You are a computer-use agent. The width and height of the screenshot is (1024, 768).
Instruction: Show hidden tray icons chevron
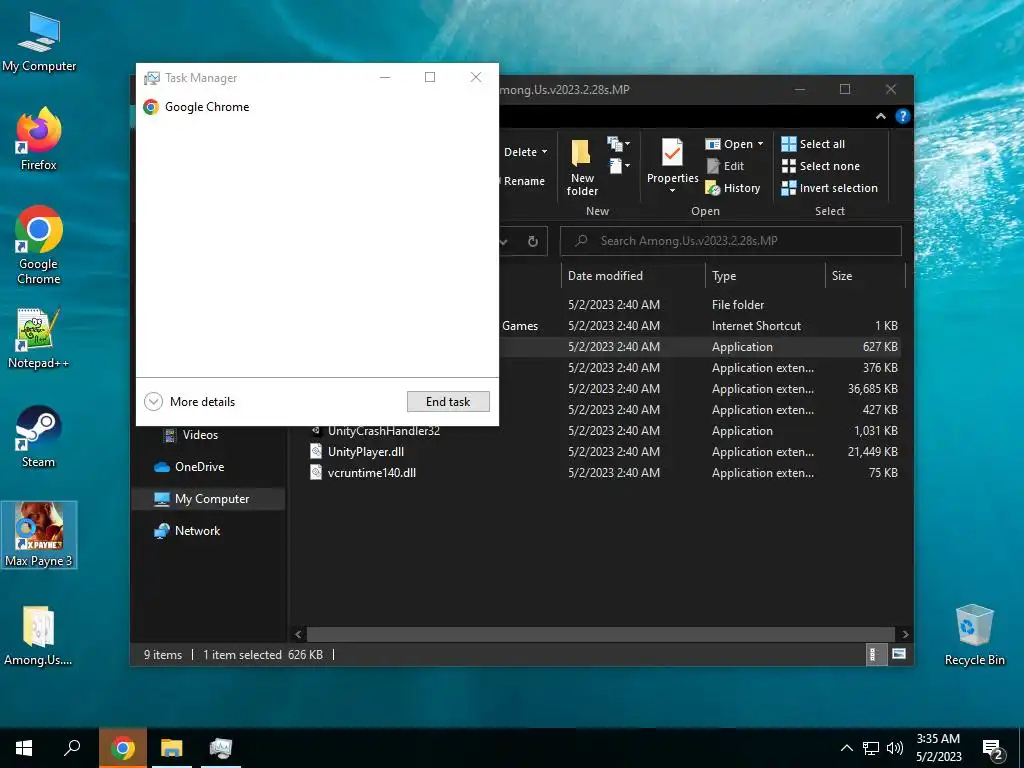[846, 748]
